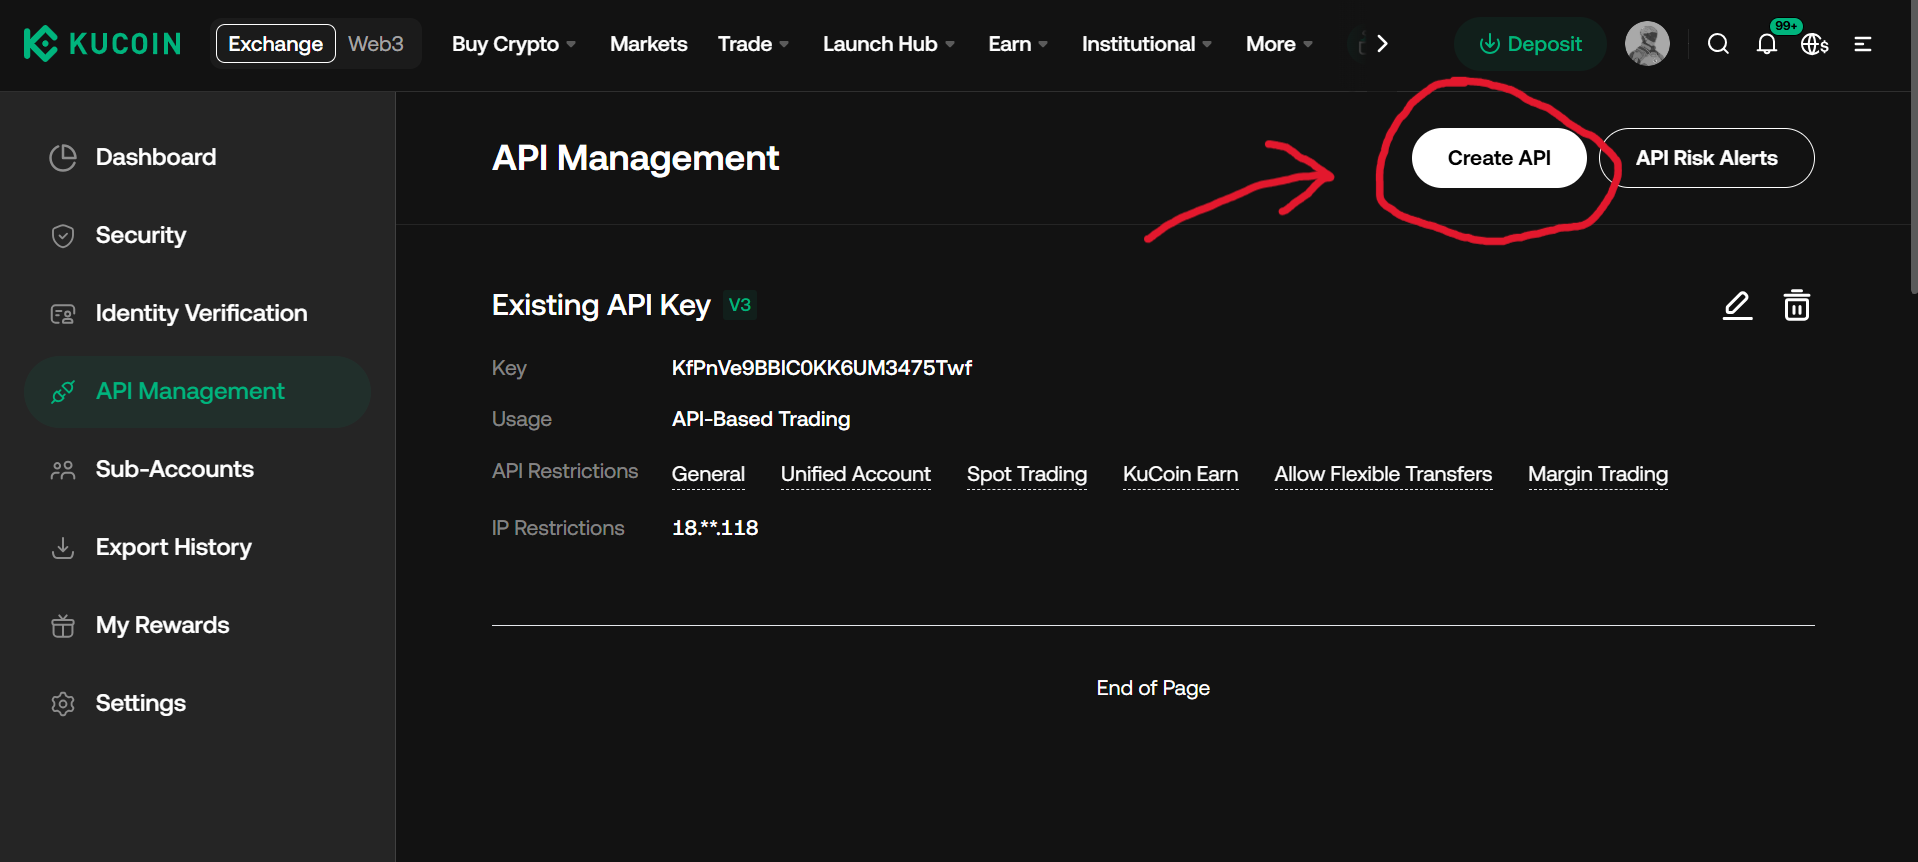Open Export History in sidebar
This screenshot has height=862, width=1918.
(x=198, y=548)
